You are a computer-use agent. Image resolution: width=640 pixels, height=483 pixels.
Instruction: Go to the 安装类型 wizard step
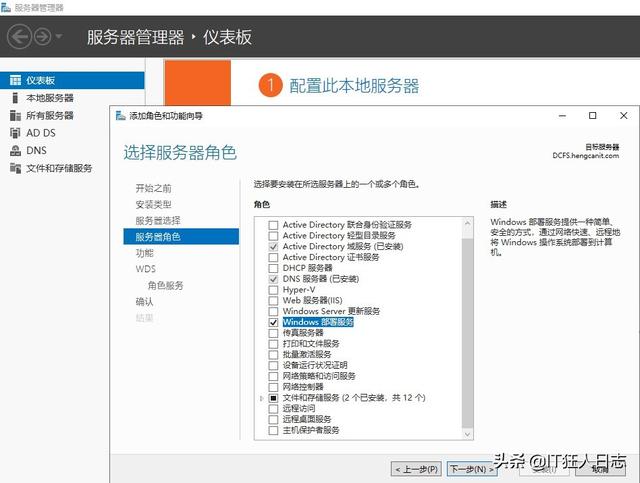pyautogui.click(x=153, y=205)
